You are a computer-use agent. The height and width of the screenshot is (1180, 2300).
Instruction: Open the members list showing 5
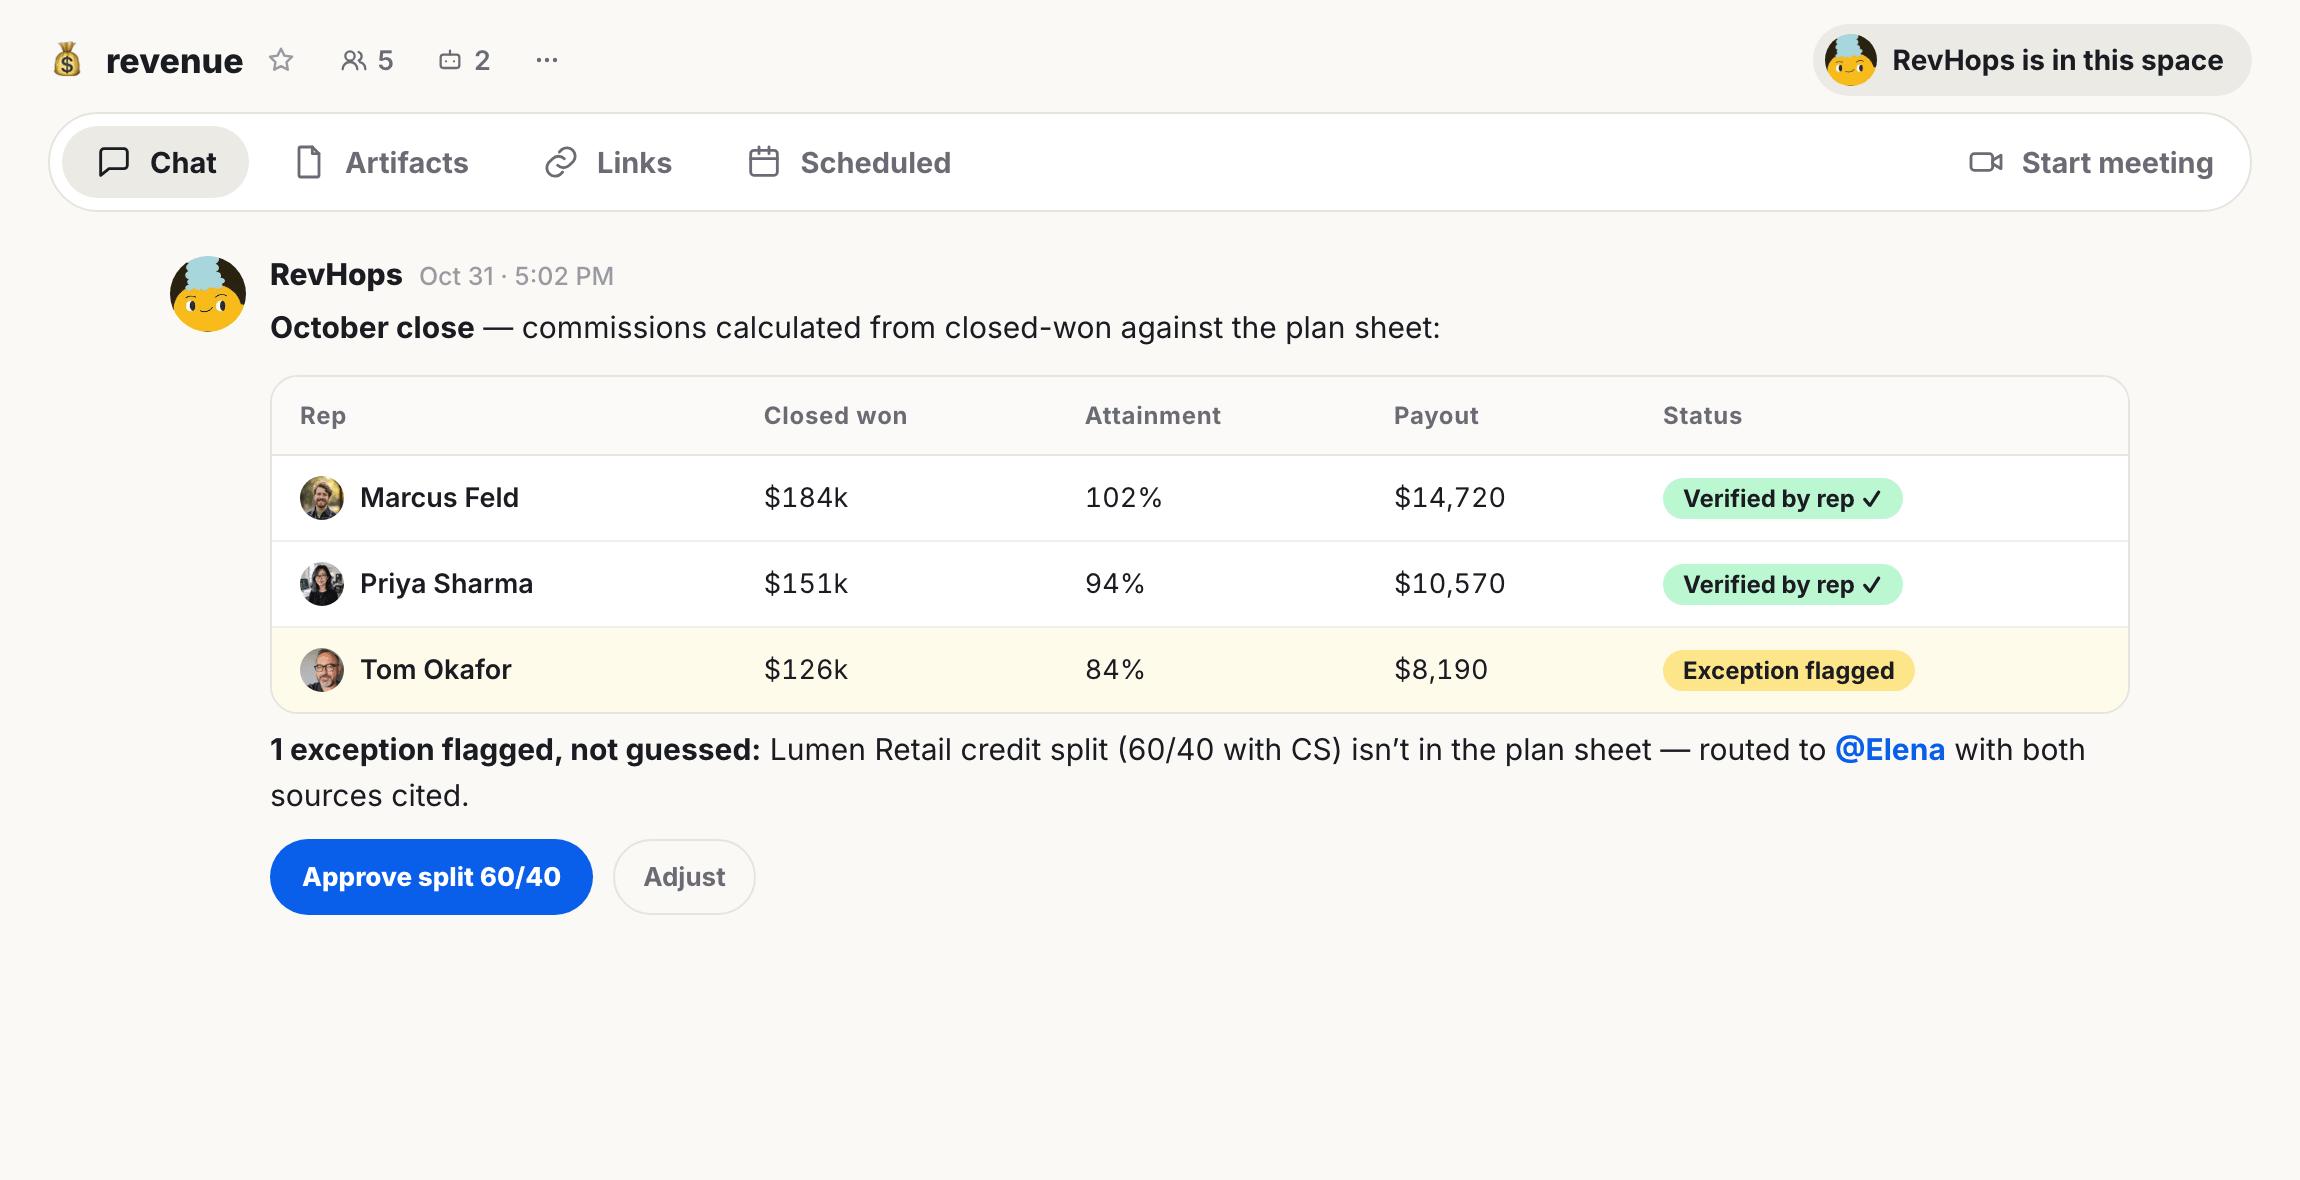[x=367, y=60]
